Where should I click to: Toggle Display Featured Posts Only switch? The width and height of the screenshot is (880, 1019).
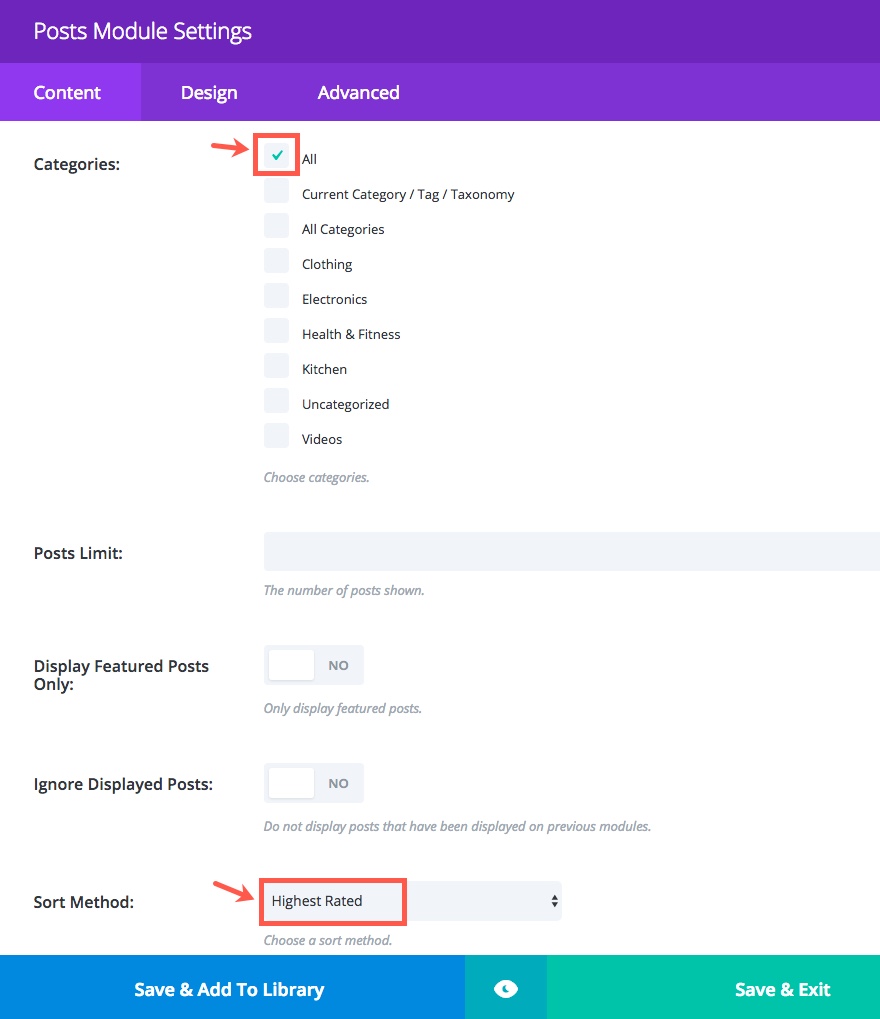(313, 665)
